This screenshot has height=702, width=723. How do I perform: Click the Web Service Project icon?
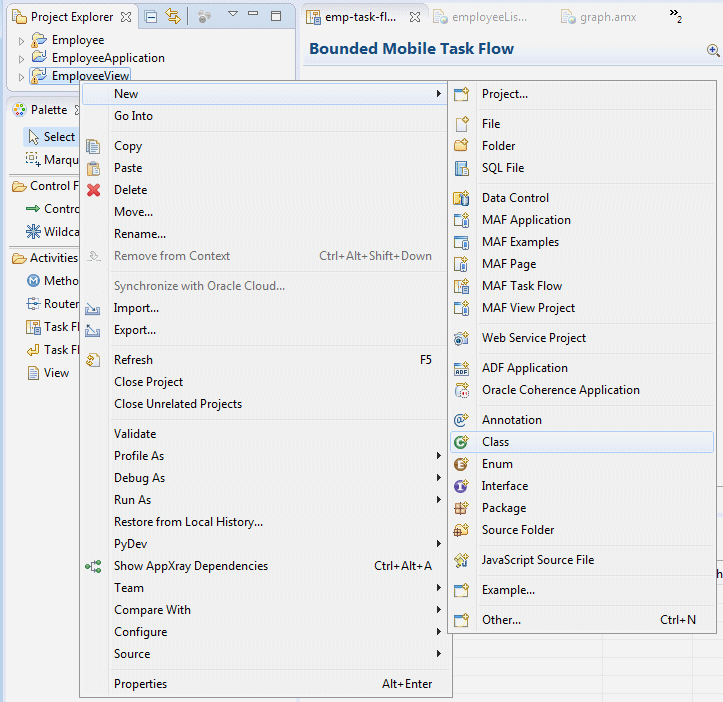click(462, 338)
